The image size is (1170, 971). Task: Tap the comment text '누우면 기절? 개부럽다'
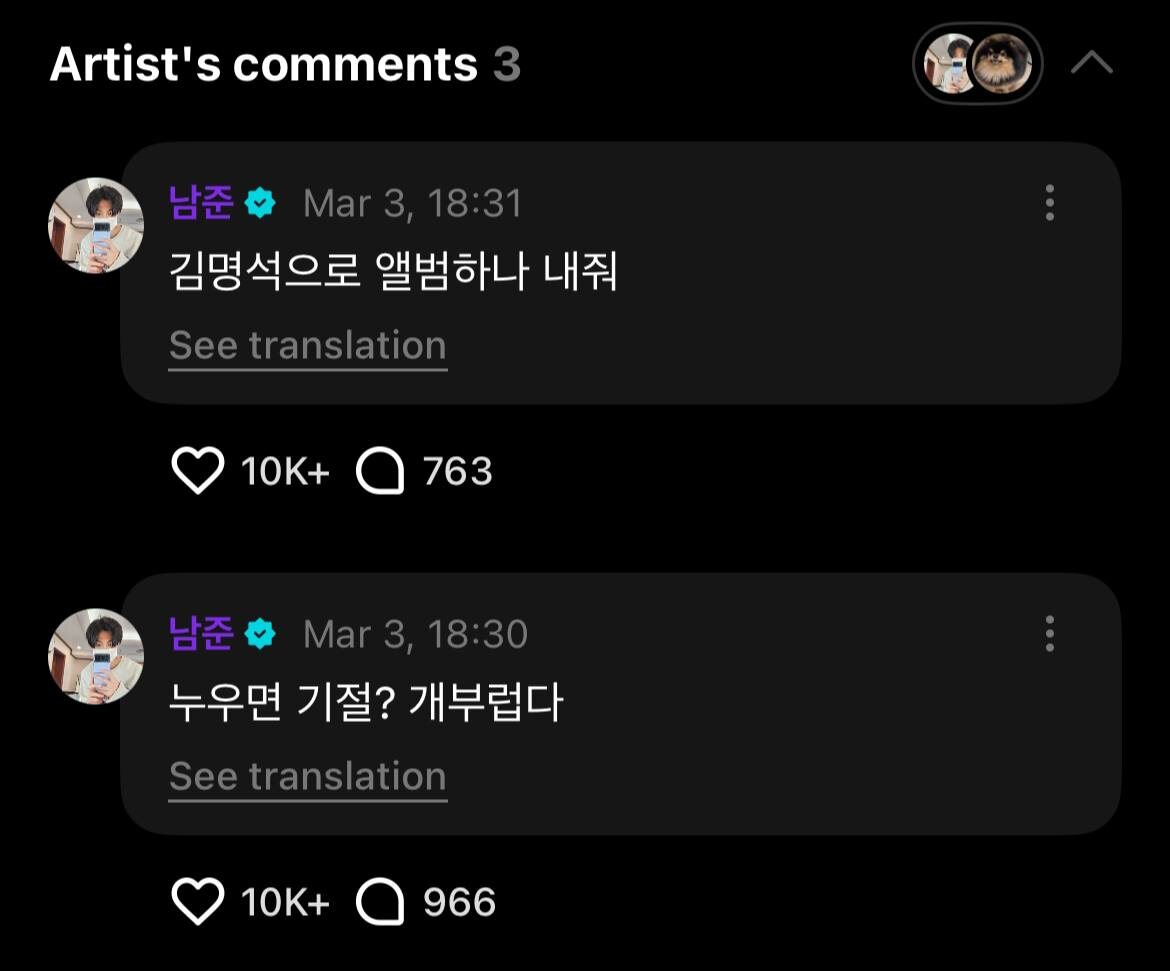click(x=366, y=705)
